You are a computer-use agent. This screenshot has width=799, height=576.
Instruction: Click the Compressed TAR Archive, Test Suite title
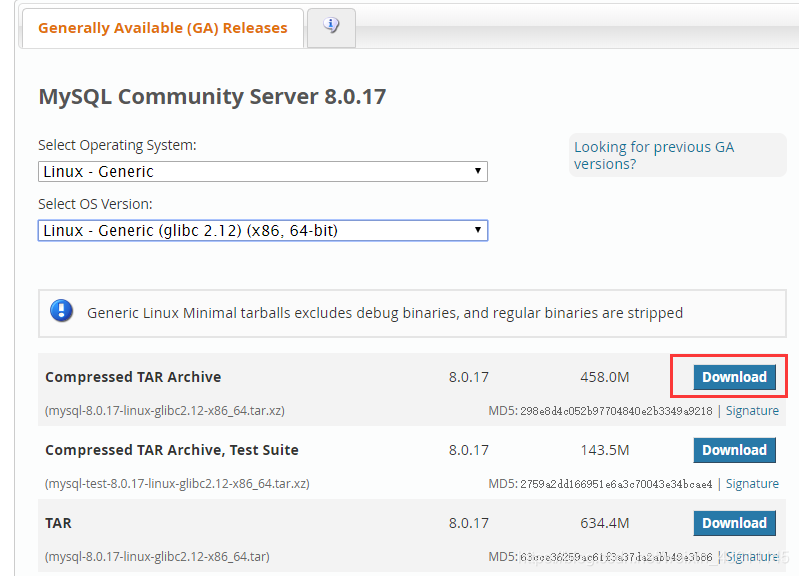[x=172, y=450]
